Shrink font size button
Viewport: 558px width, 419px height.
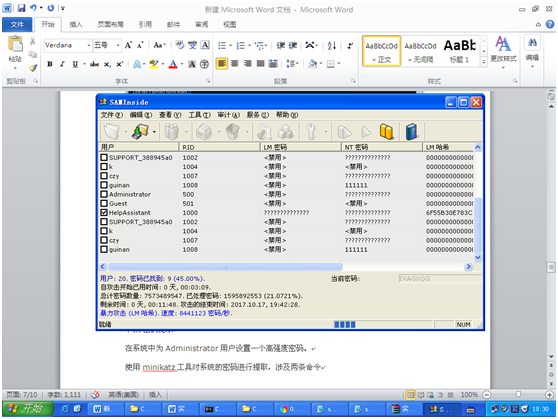[140, 45]
